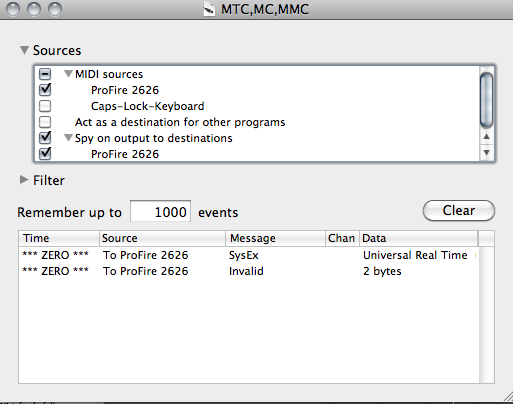The image size is (513, 404).
Task: Toggle the MIDI sources mixed-state checkbox
Action: (x=45, y=74)
